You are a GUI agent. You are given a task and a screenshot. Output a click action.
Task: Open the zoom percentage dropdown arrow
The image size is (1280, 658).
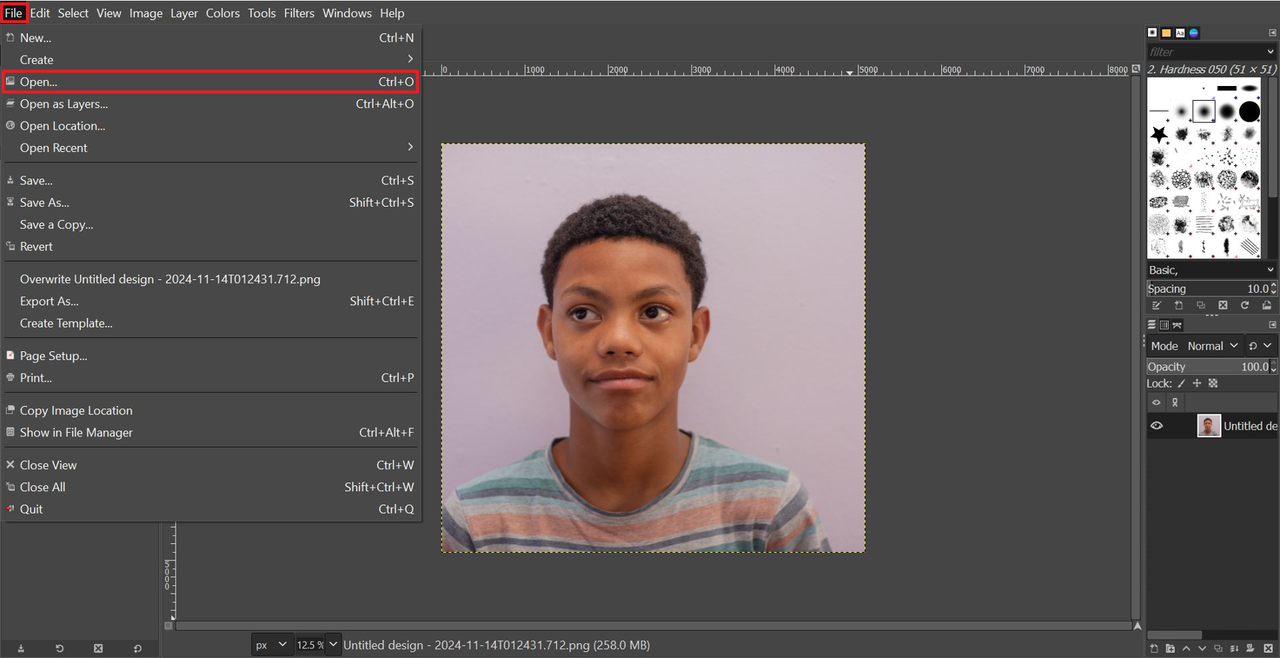click(334, 645)
